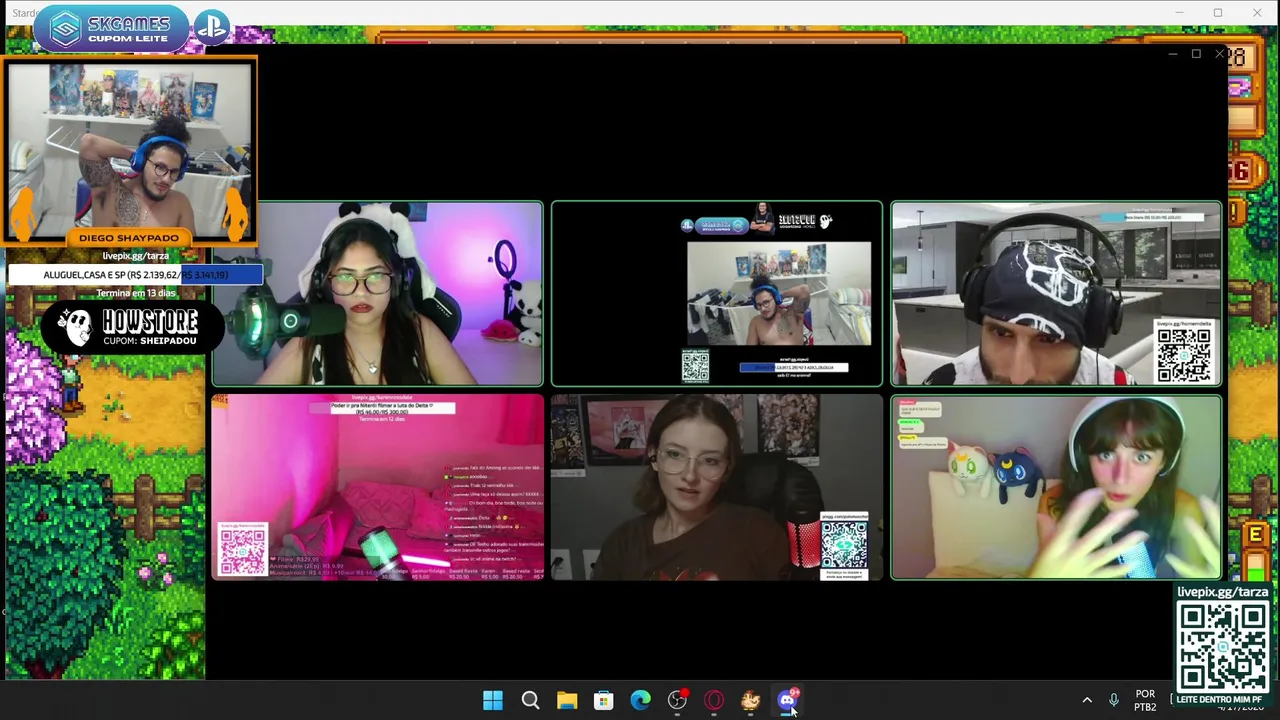Maximize the Stardew Valley window

click(1218, 13)
